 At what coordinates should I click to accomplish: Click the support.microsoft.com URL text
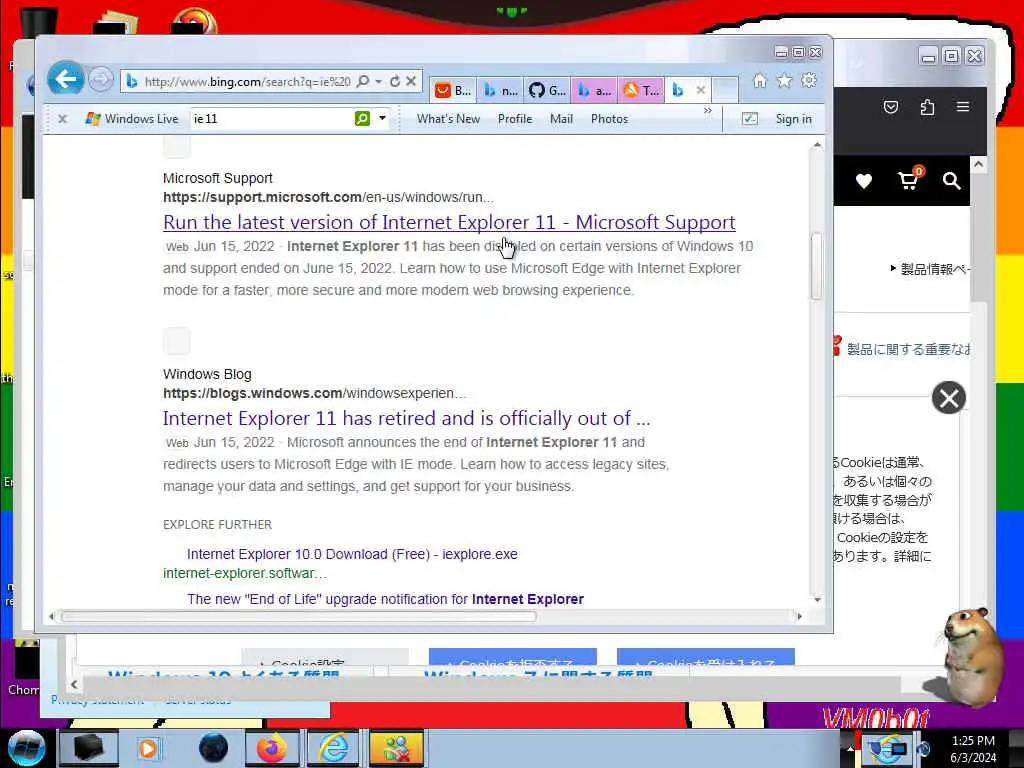click(328, 197)
